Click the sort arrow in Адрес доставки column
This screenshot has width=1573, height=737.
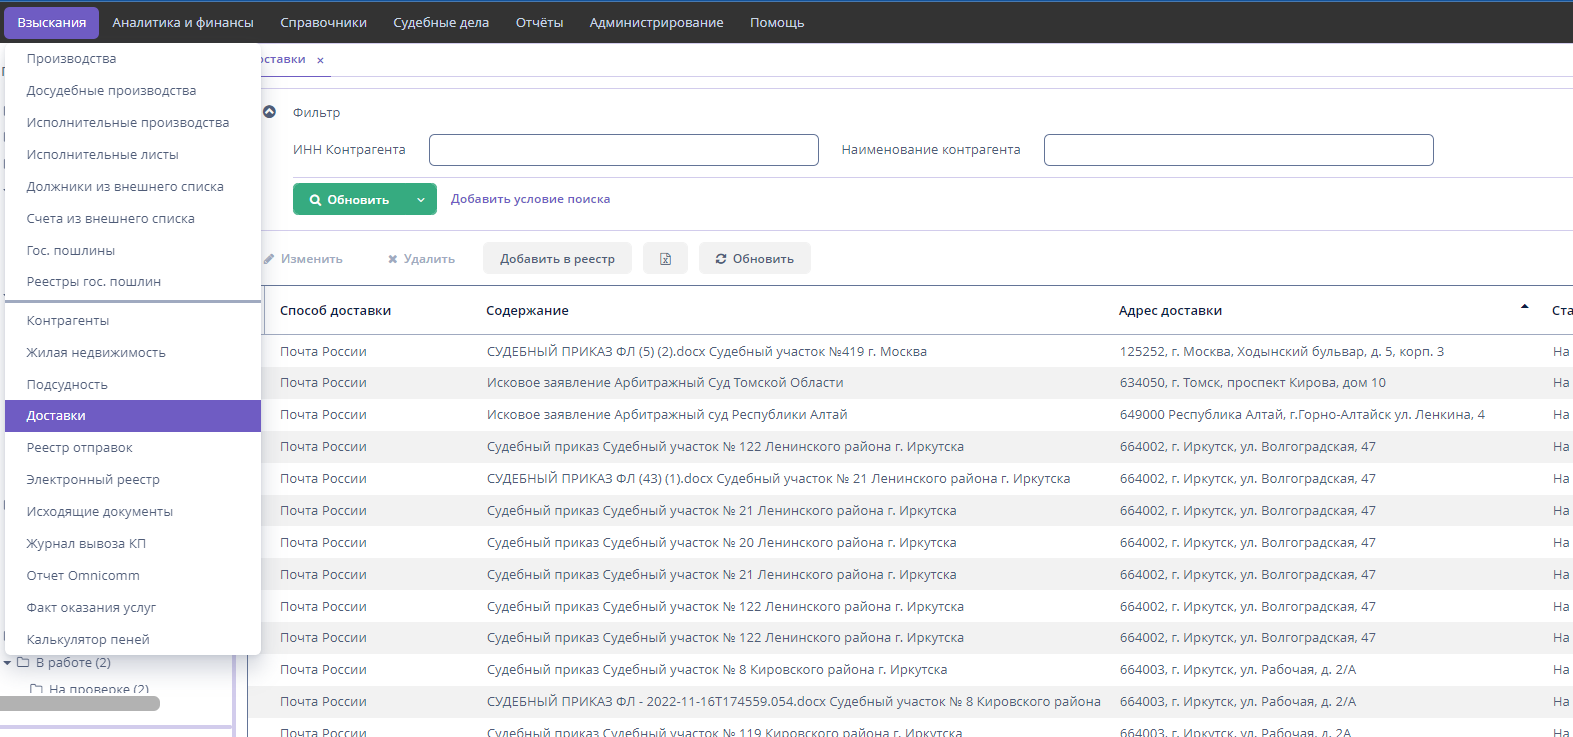(x=1524, y=307)
